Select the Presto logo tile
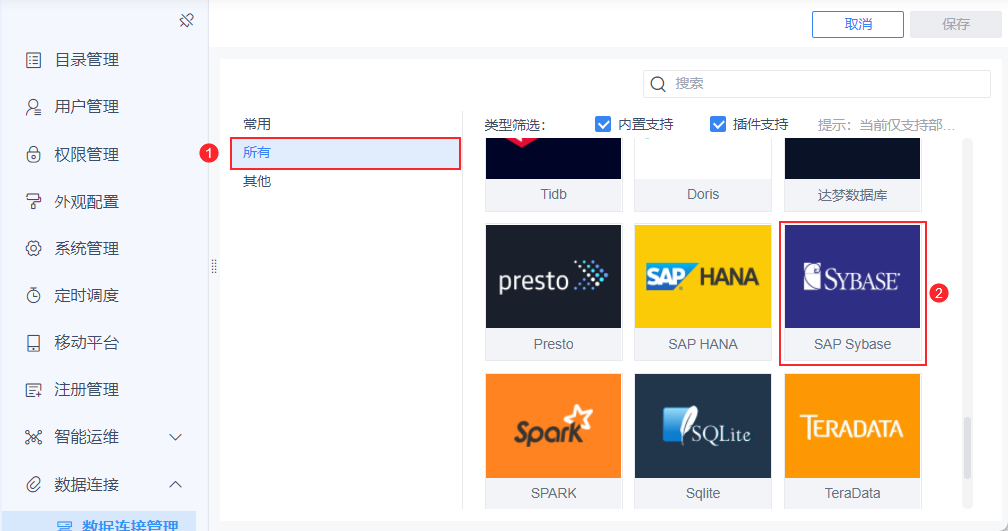Image resolution: width=1008 pixels, height=531 pixels. [x=554, y=276]
